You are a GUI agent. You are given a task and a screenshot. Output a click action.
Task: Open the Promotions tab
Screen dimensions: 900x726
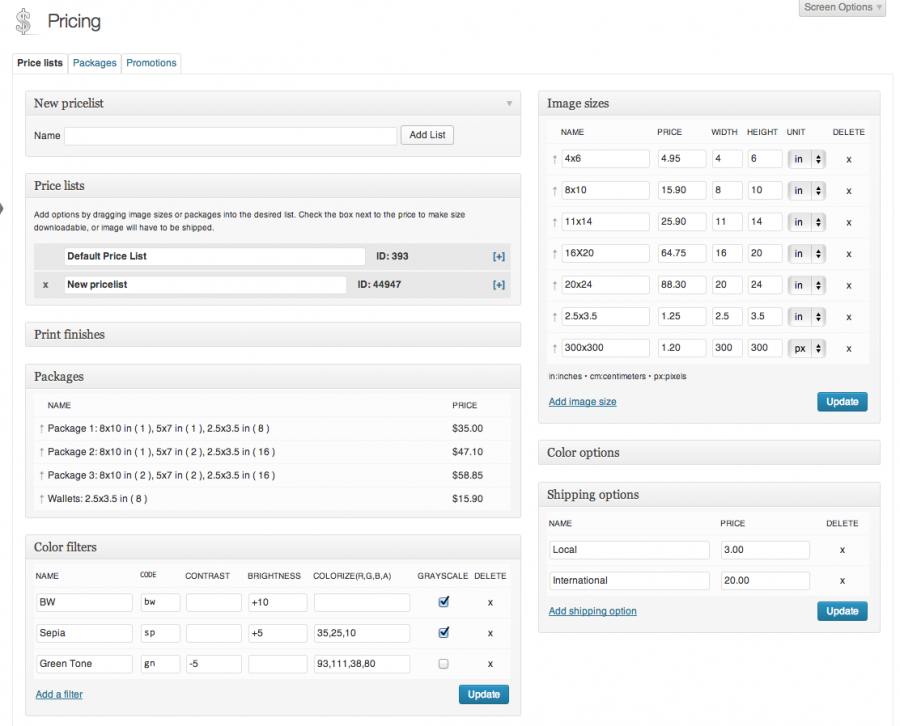(151, 63)
